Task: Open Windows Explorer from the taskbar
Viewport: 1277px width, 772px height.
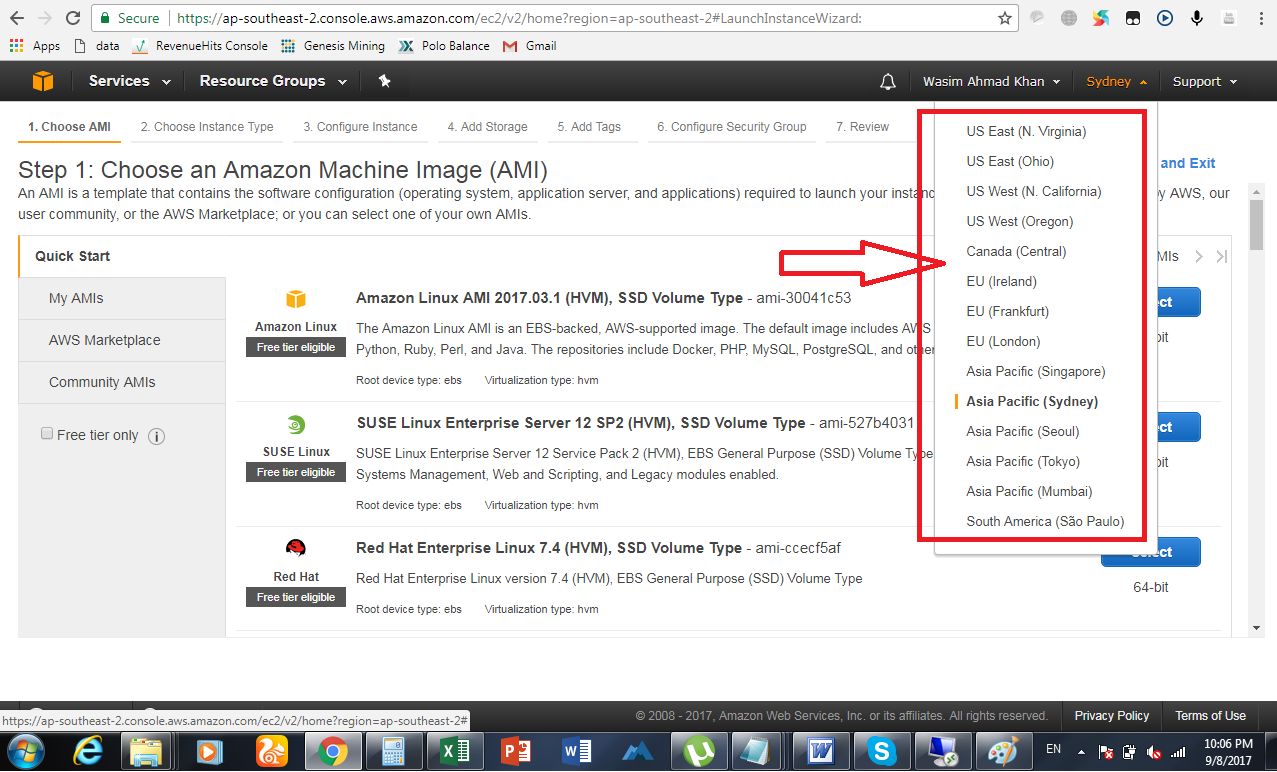Action: point(147,750)
